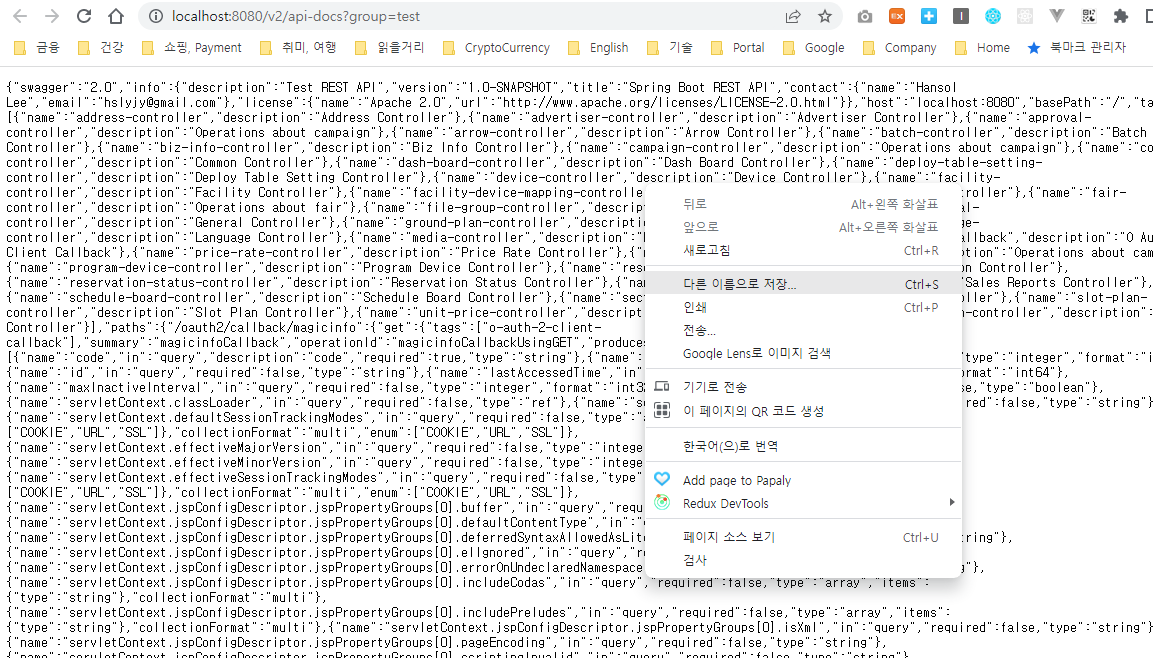Open the 취미, 여행 bookmark folder
This screenshot has height=658, width=1153.
click(x=298, y=48)
